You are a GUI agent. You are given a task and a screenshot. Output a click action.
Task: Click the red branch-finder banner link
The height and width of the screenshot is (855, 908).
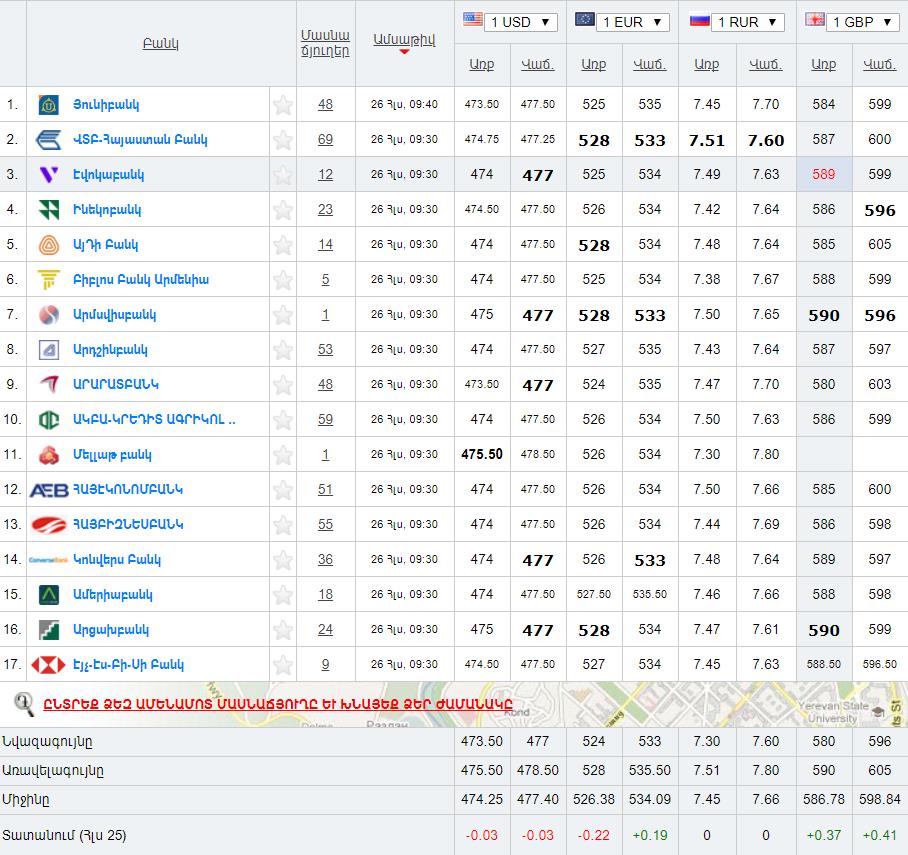click(277, 703)
